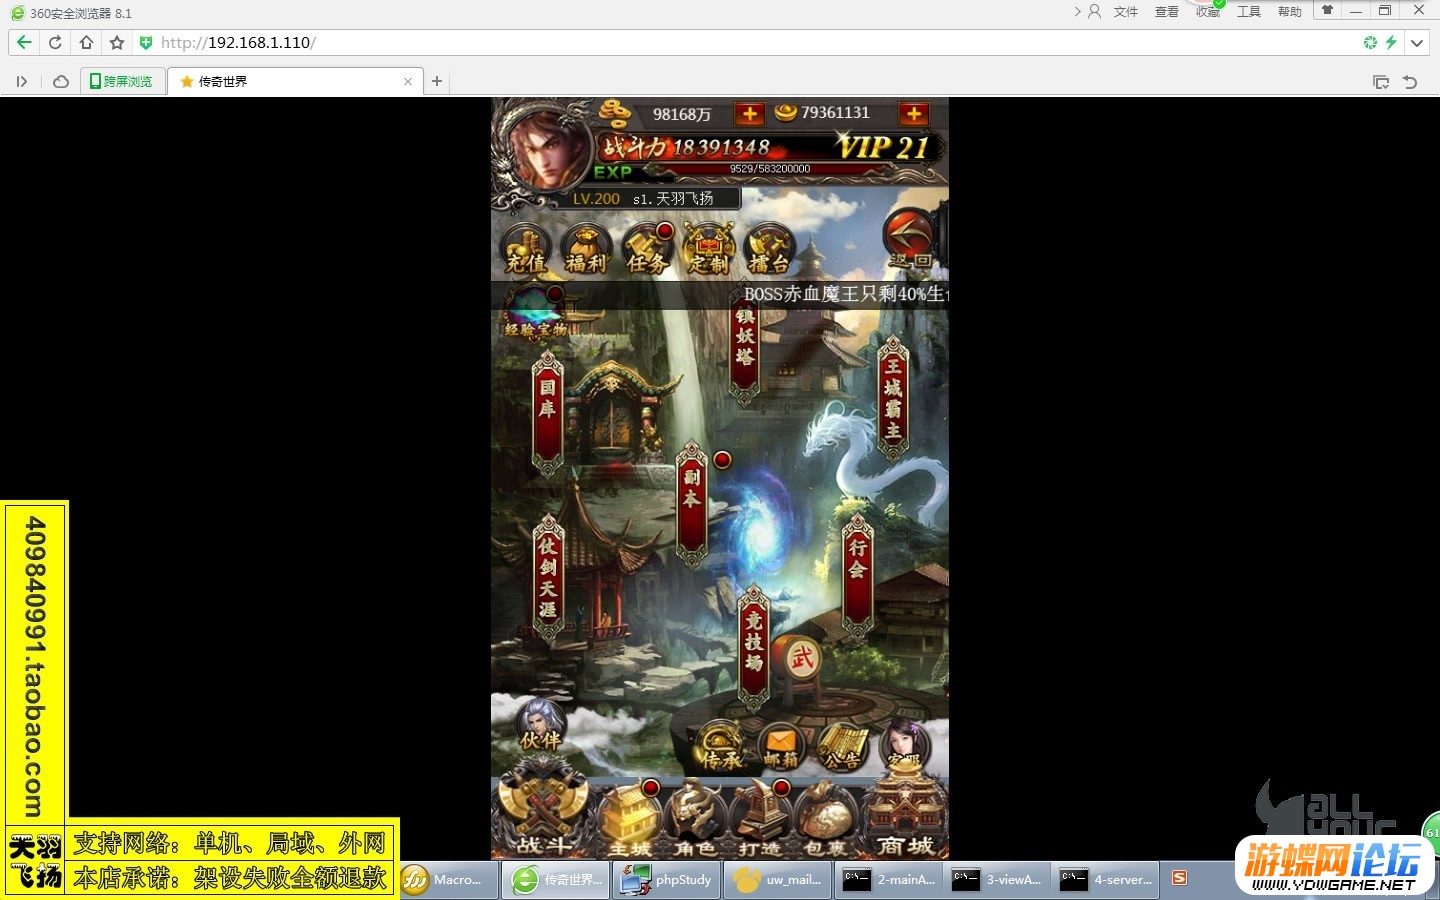
Task: Go to browser home page icon
Action: [x=86, y=42]
